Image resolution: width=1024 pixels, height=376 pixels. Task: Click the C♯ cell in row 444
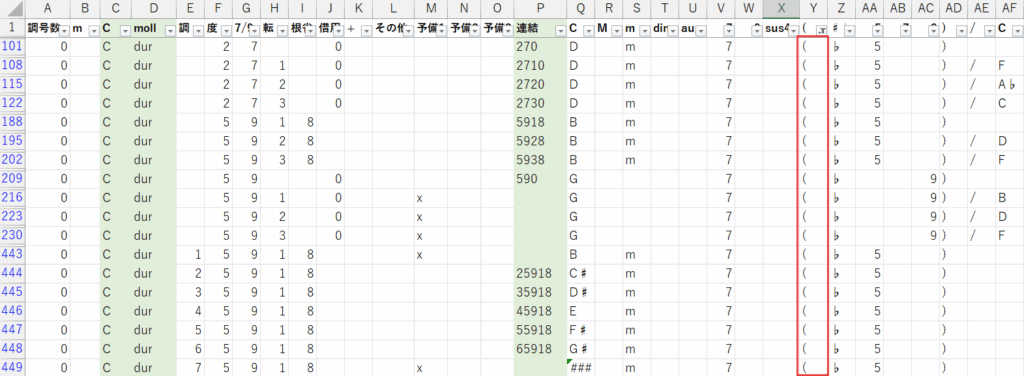pos(581,274)
